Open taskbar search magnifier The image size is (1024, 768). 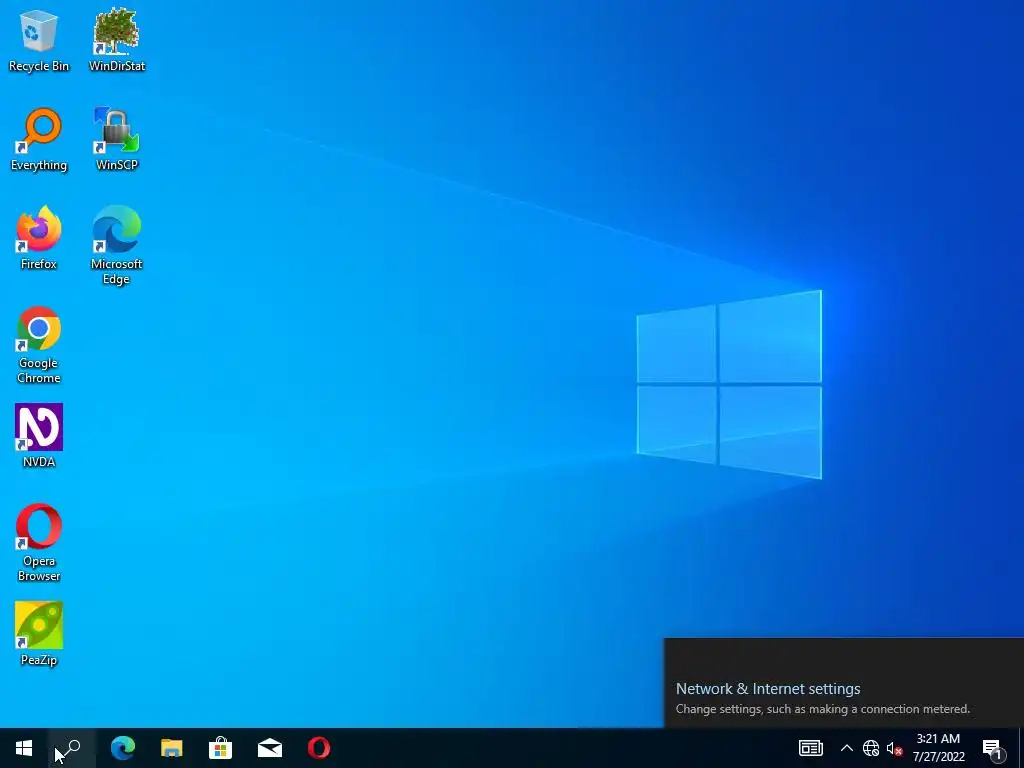pos(72,748)
